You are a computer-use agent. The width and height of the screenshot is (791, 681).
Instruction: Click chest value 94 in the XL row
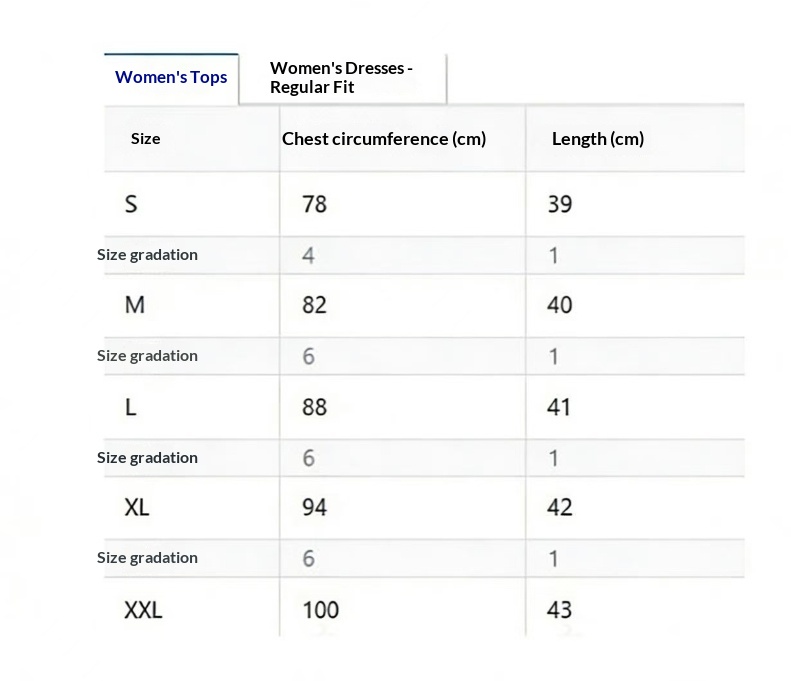314,508
